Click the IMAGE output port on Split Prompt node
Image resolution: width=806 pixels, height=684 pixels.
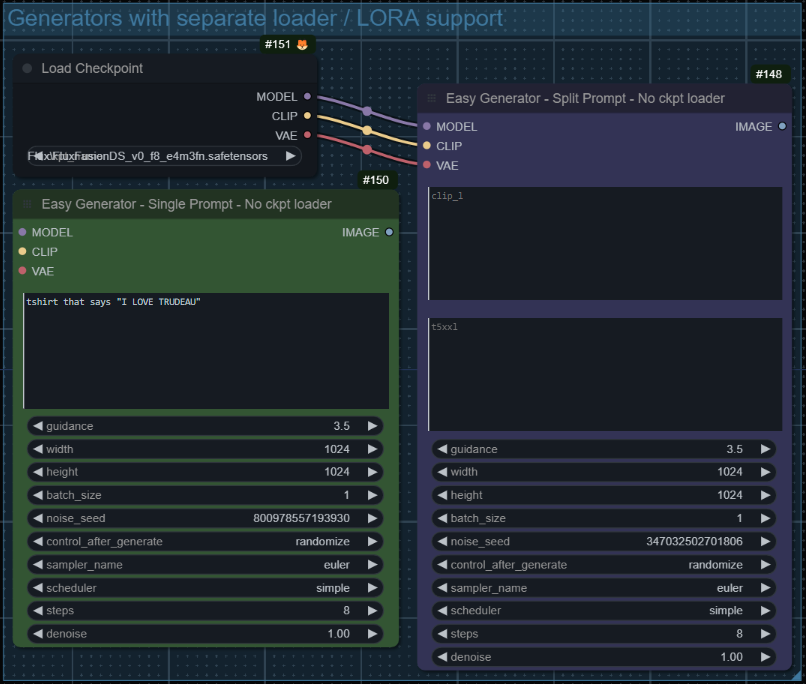[782, 127]
